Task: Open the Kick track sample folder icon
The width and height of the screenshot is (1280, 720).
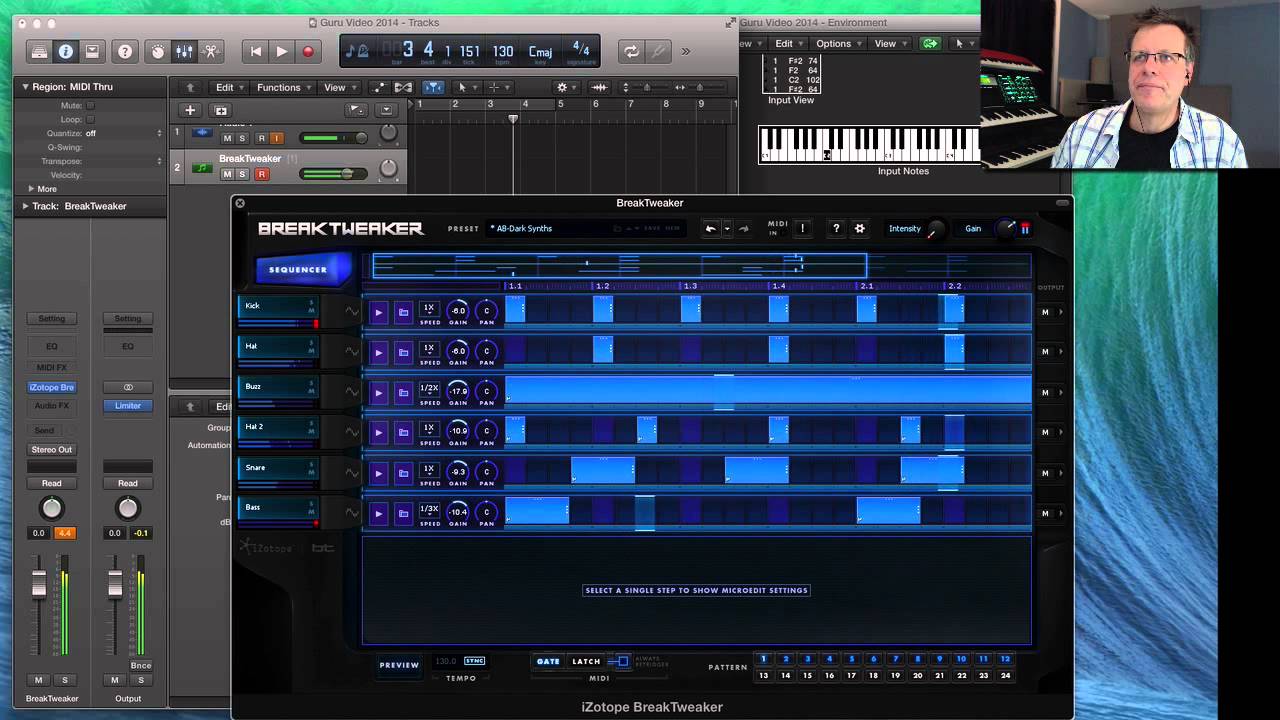Action: pyautogui.click(x=403, y=312)
